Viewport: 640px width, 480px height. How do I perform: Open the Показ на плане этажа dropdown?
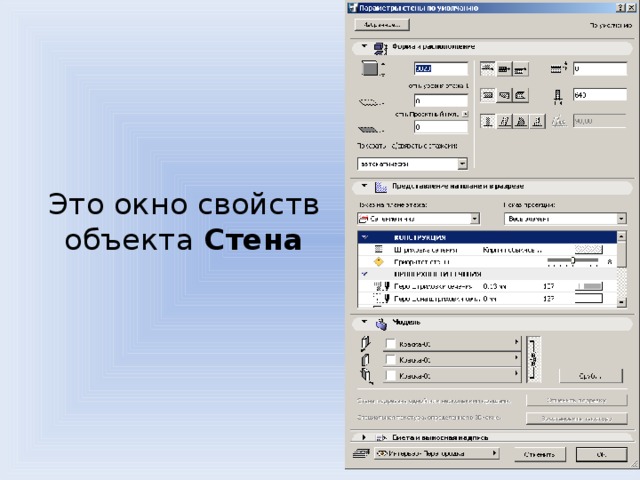tap(418, 219)
